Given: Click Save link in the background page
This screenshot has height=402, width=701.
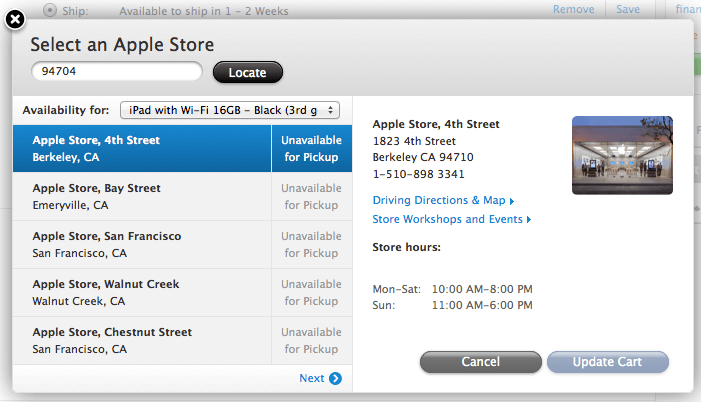Looking at the screenshot, I should click(x=628, y=9).
